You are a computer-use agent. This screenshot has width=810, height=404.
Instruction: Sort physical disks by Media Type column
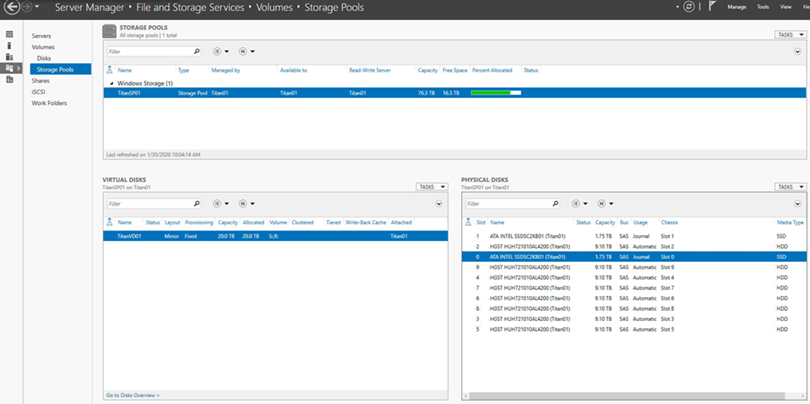(790, 222)
